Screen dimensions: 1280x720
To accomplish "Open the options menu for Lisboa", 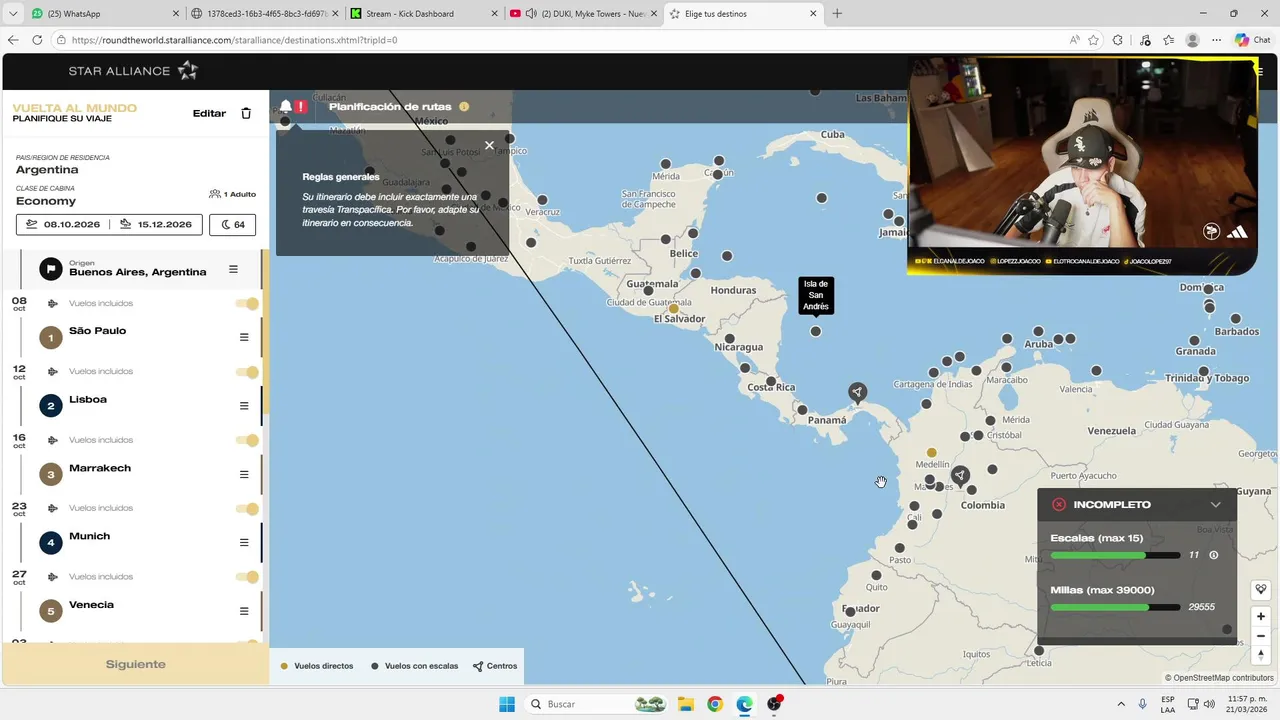I will pyautogui.click(x=244, y=405).
